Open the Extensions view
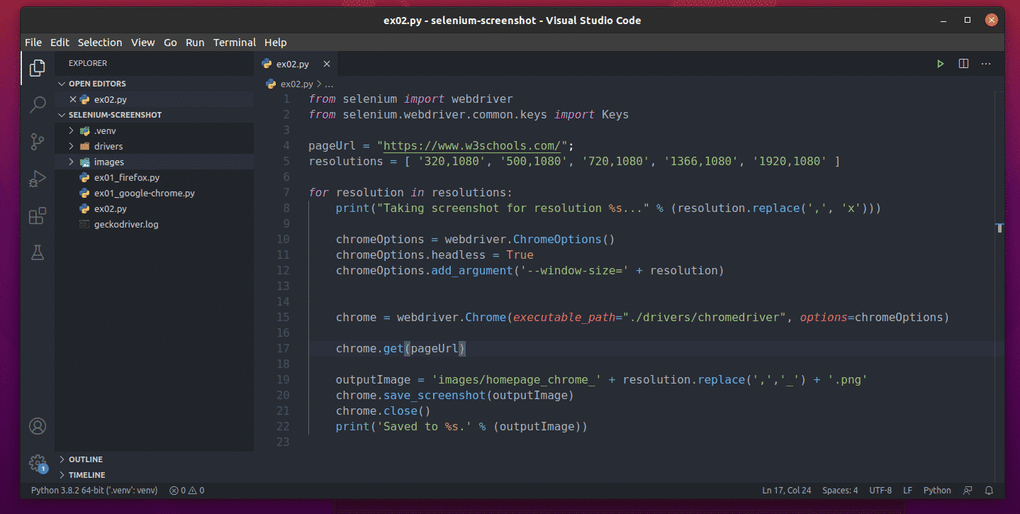Image resolution: width=1020 pixels, height=514 pixels. click(37, 215)
